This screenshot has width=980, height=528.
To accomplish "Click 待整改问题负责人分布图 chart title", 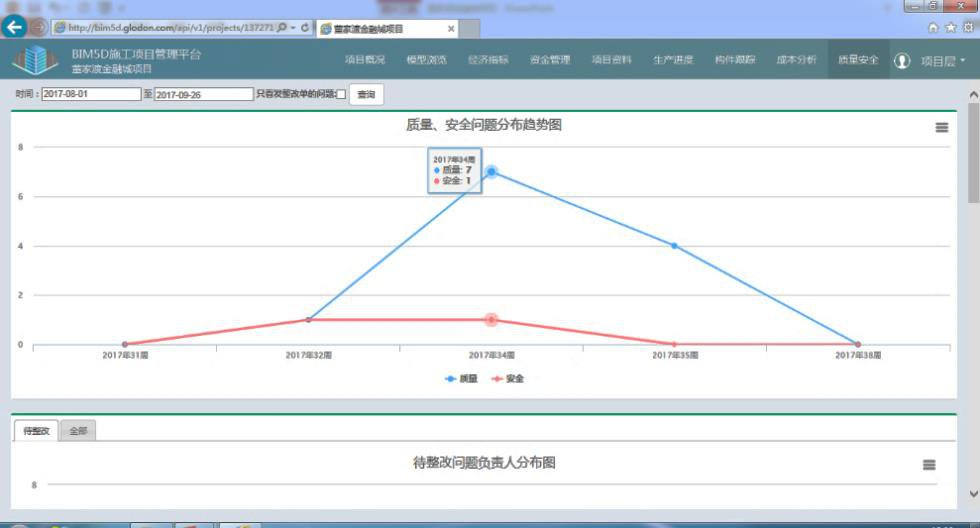I will [484, 463].
